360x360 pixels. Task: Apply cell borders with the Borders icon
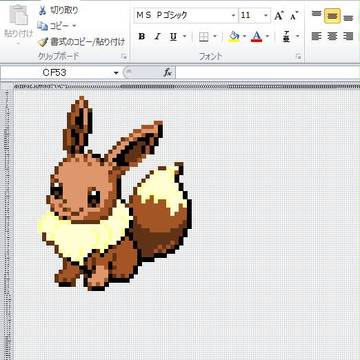tap(204, 37)
